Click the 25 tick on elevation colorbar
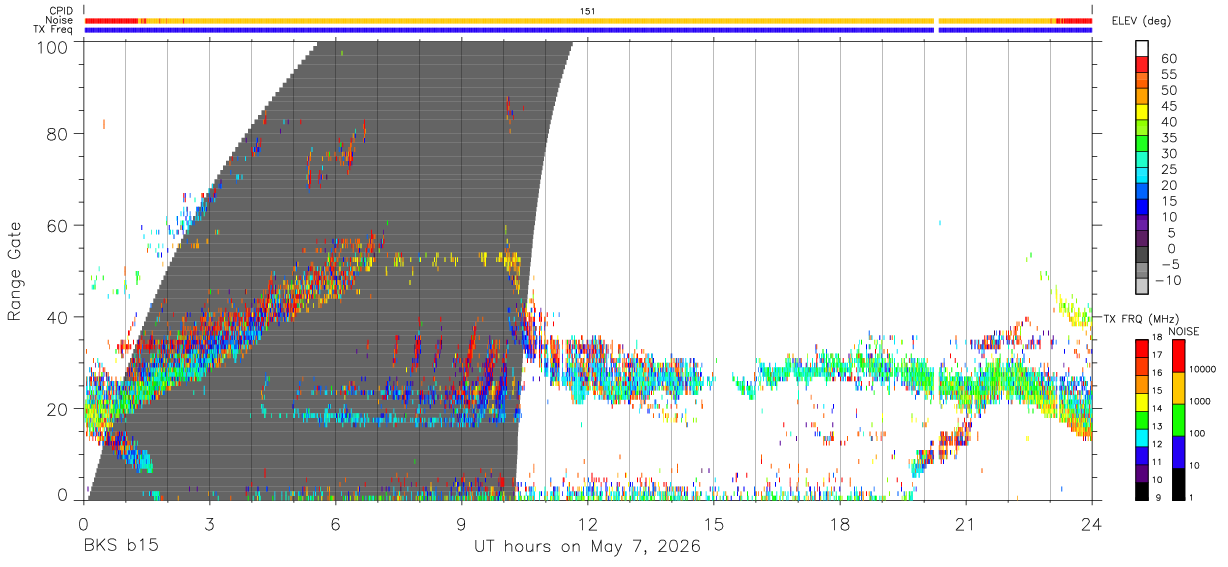 pos(1169,169)
